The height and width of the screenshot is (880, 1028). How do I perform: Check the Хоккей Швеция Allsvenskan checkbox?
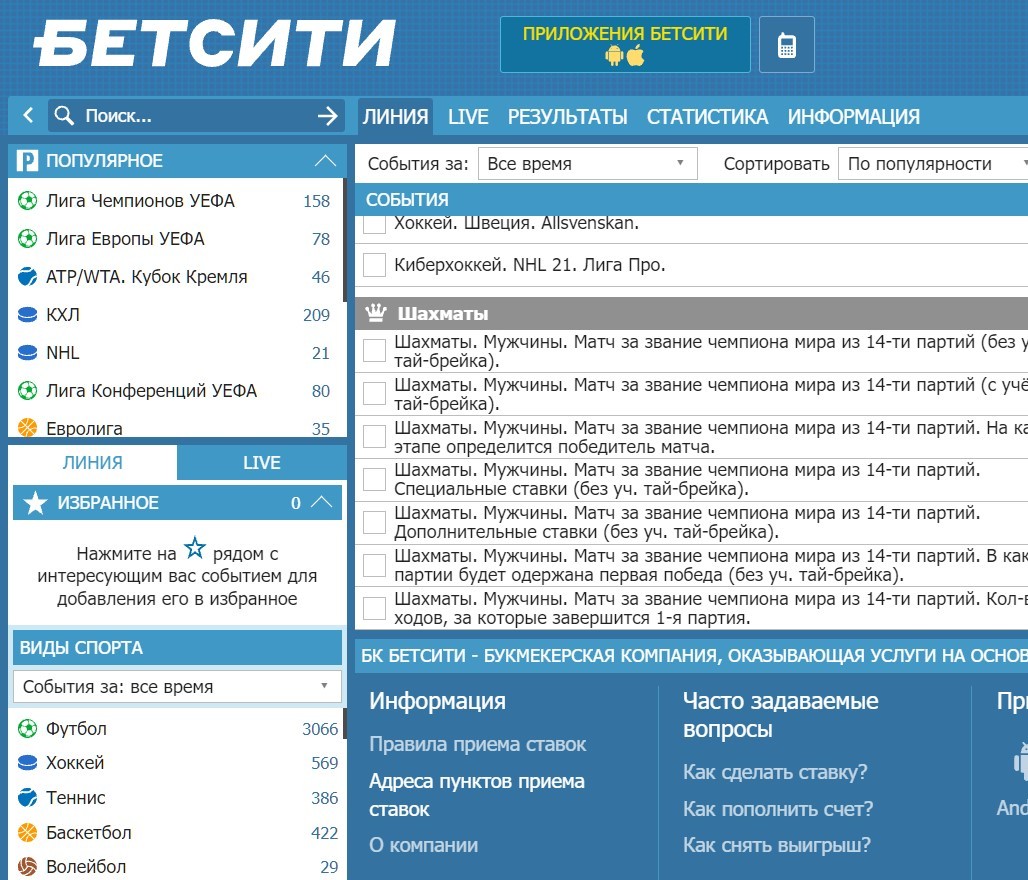coord(374,224)
